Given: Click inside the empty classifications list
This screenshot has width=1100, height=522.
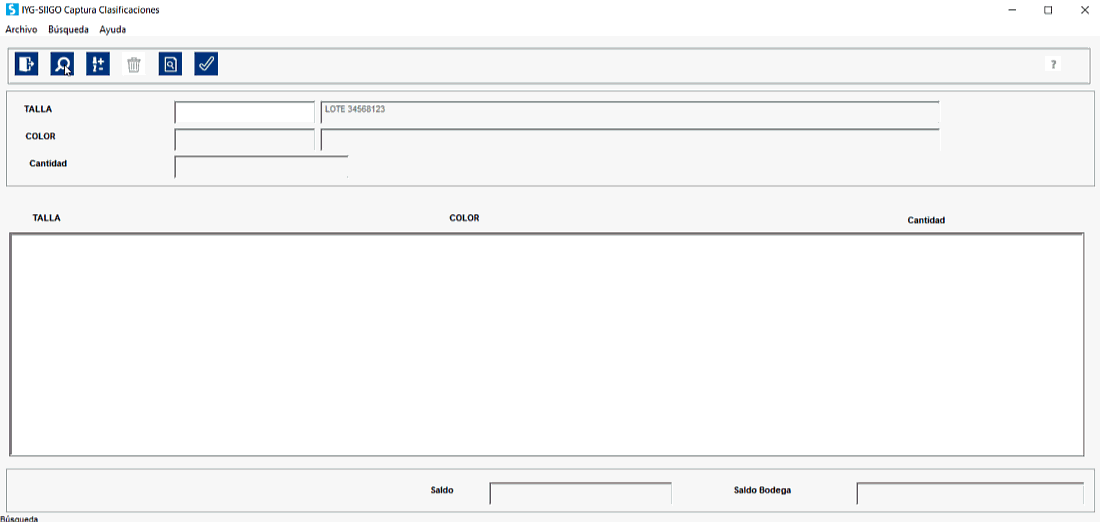Looking at the screenshot, I should tap(547, 344).
